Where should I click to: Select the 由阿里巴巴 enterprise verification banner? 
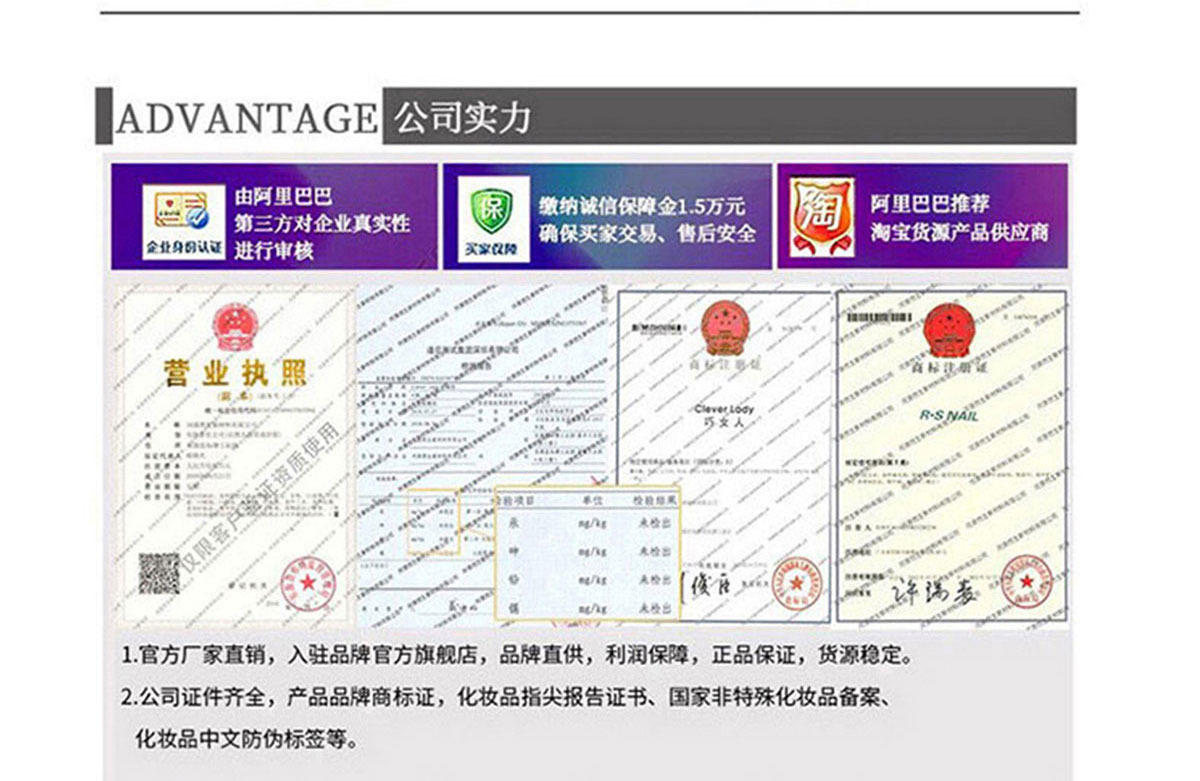pyautogui.click(x=274, y=217)
